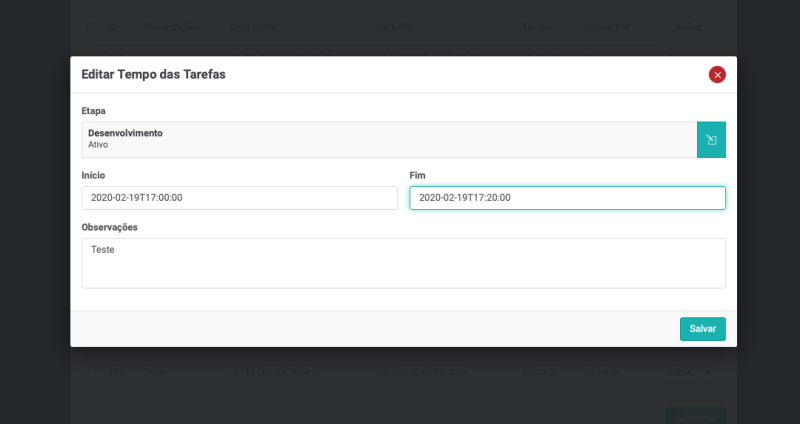Focus the Início date-time input

239,198
